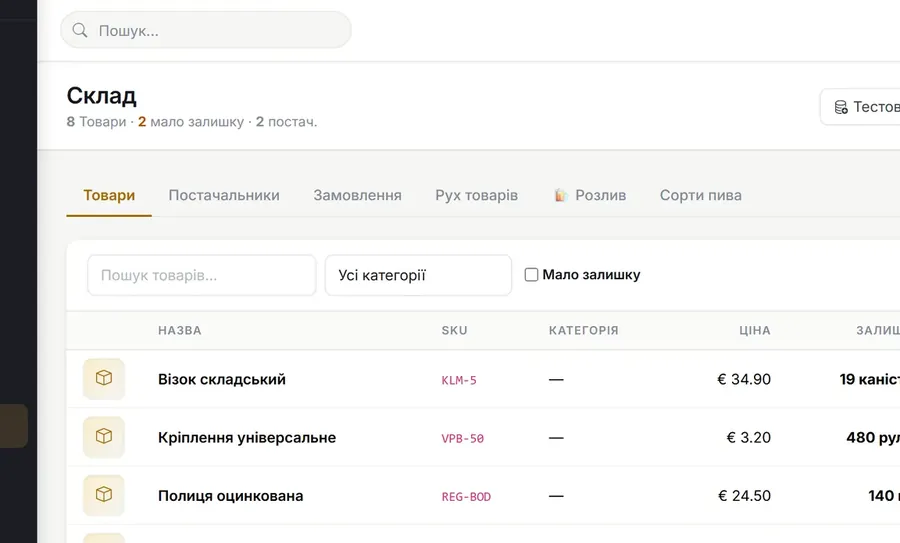The width and height of the screenshot is (900, 543).
Task: Click SKU code REG-BOD
Action: point(466,497)
